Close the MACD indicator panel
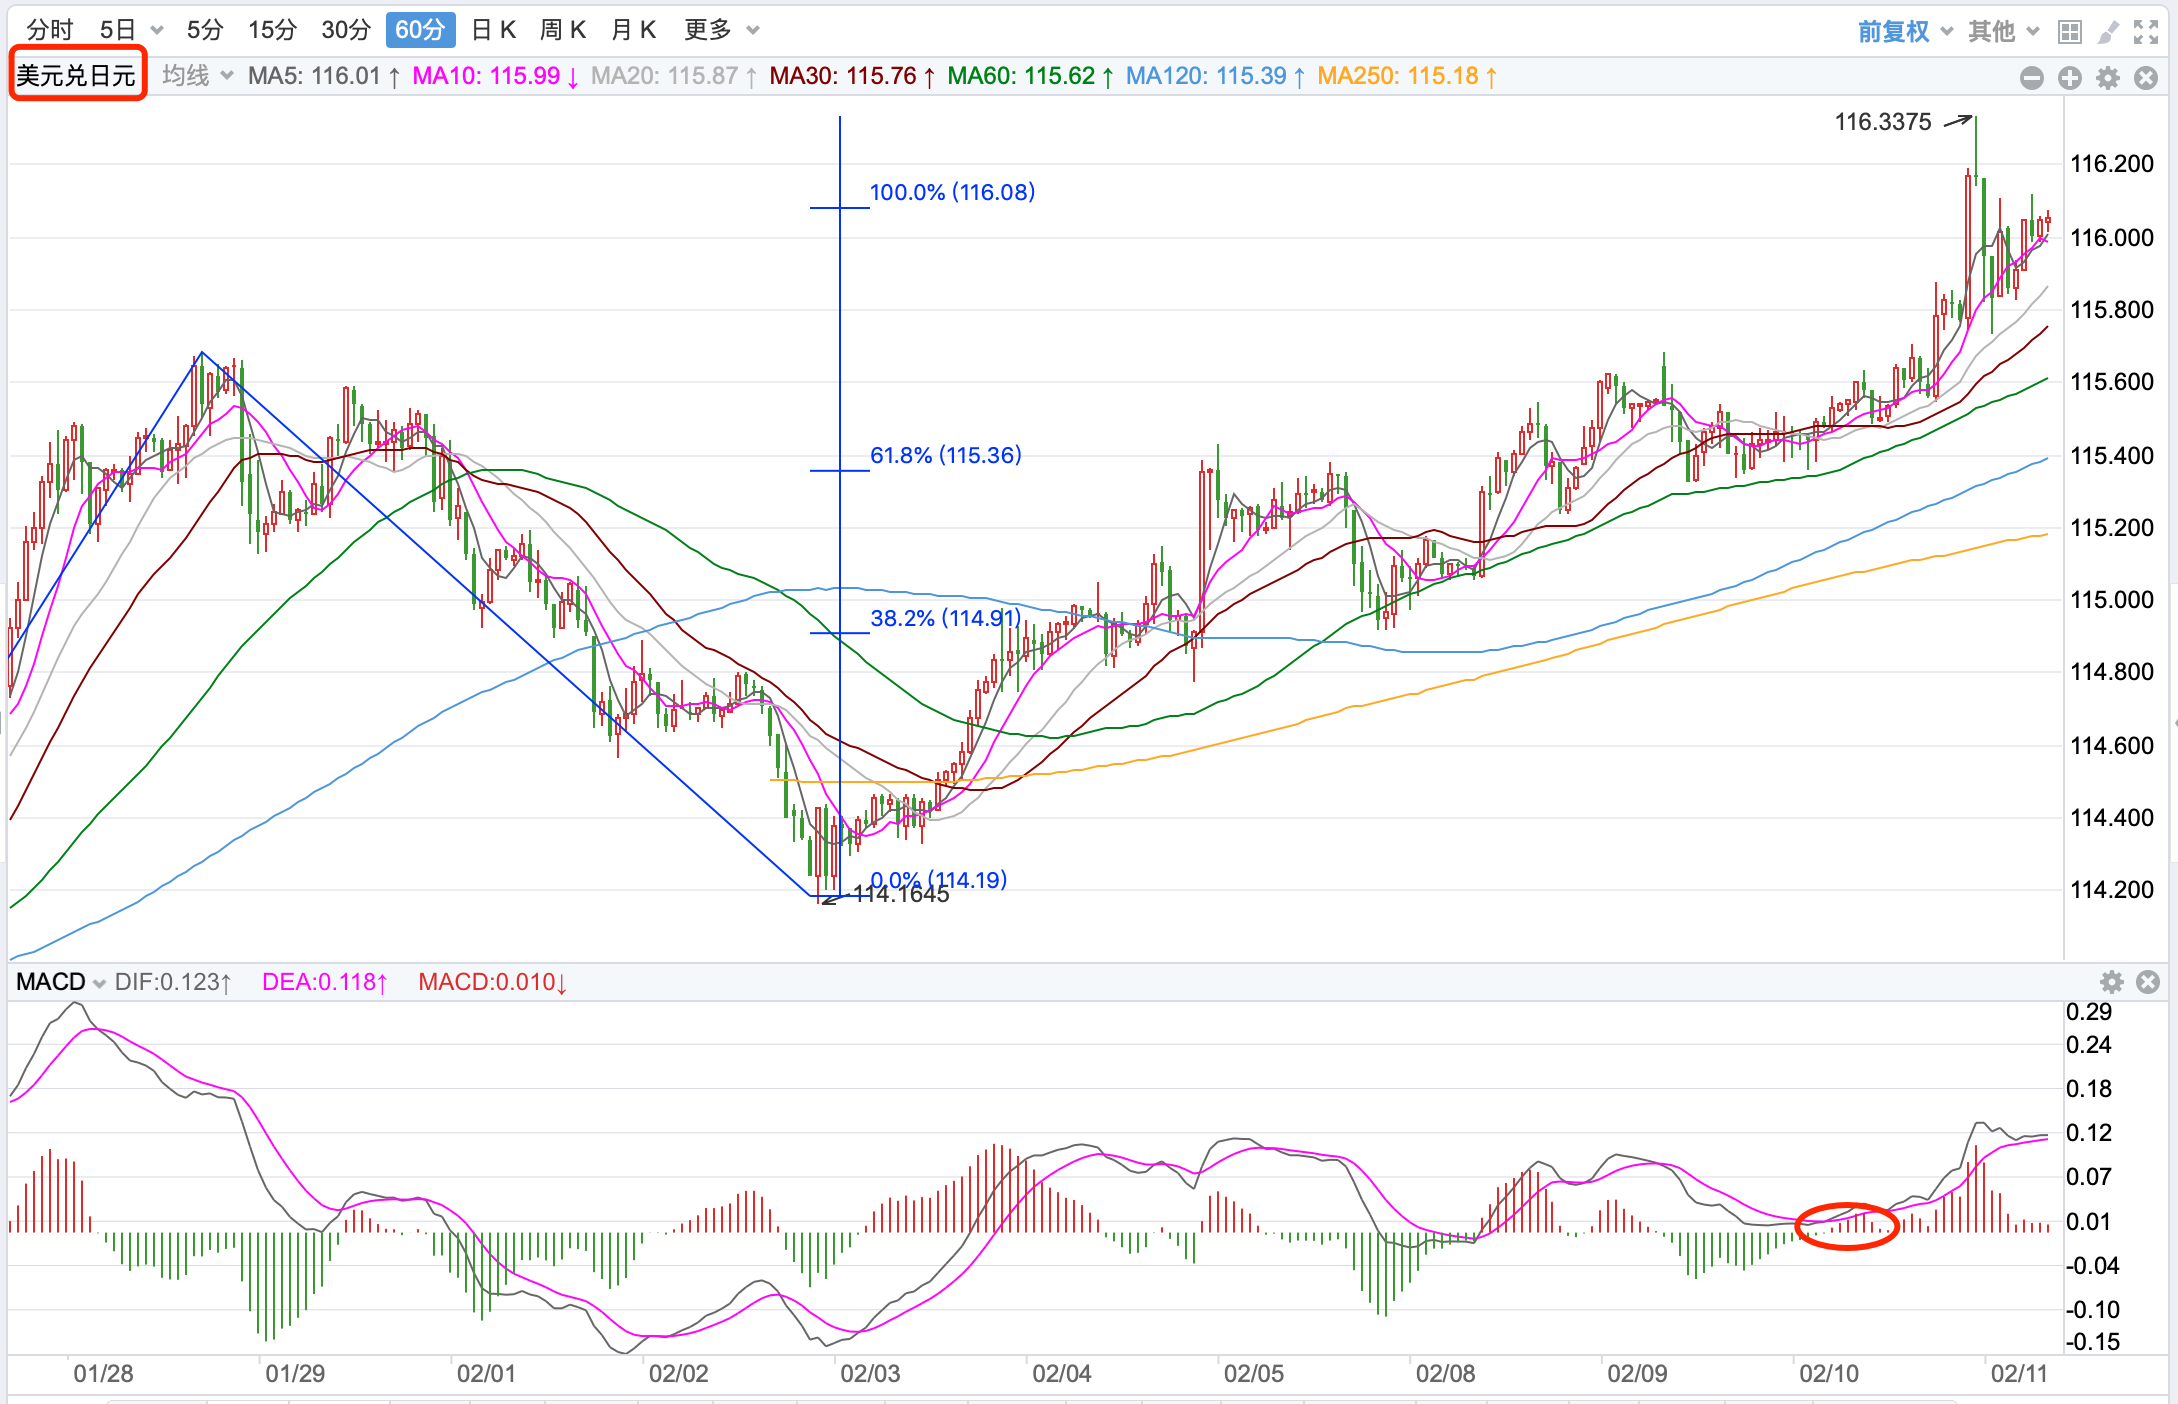This screenshot has width=2178, height=1404. pos(2147,981)
